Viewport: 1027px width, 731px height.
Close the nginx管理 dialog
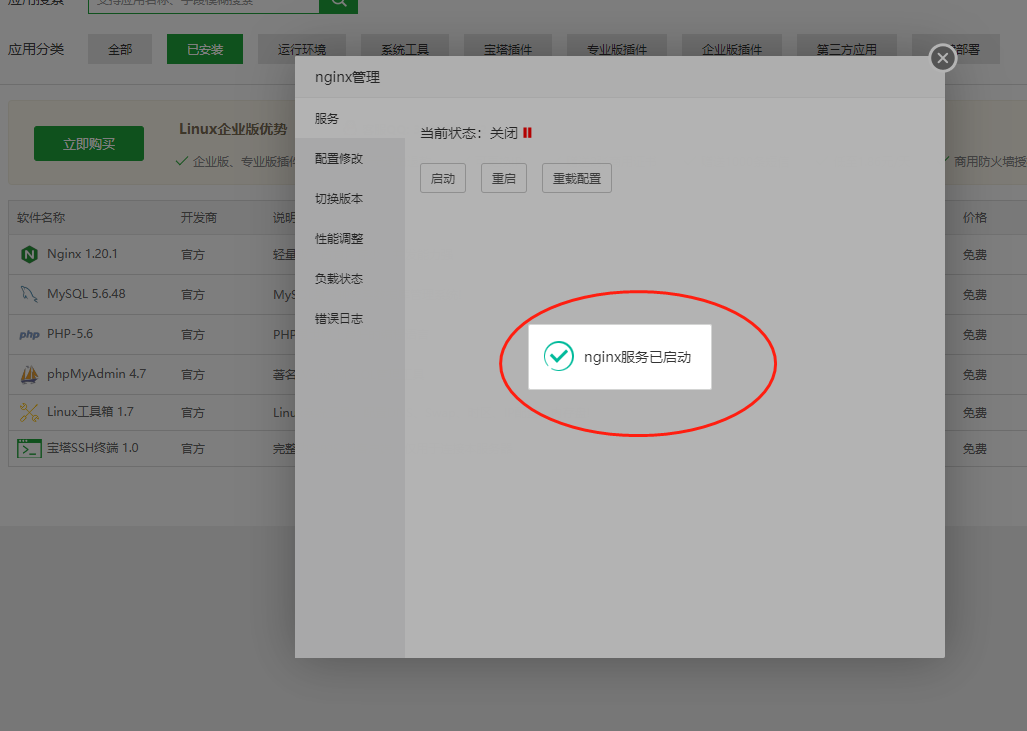point(943,58)
